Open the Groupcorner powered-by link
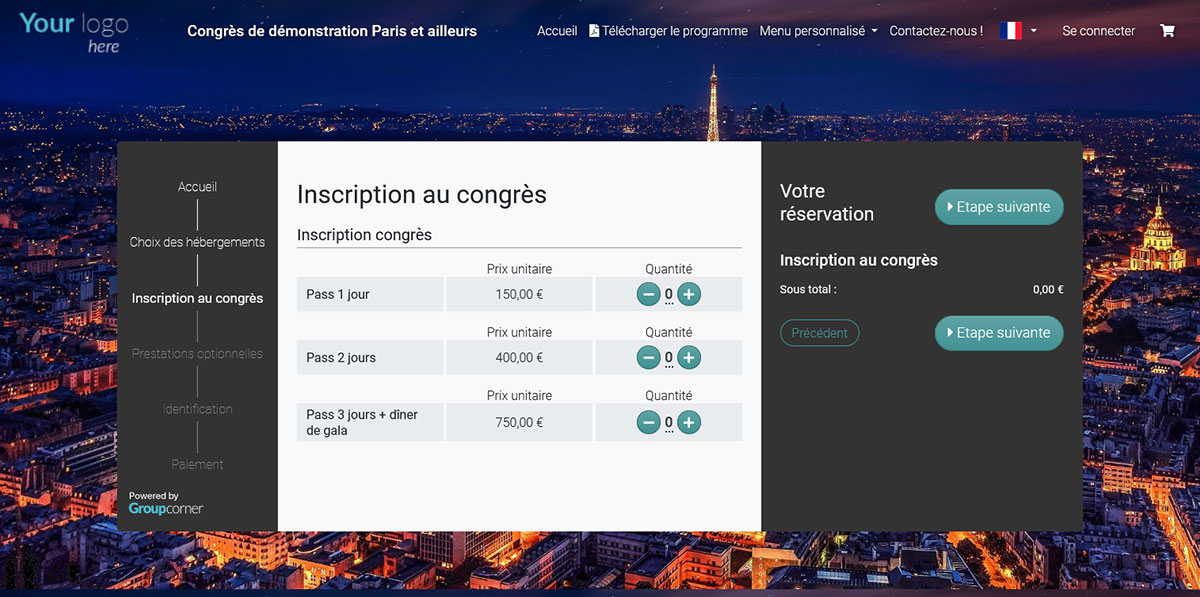 [165, 503]
